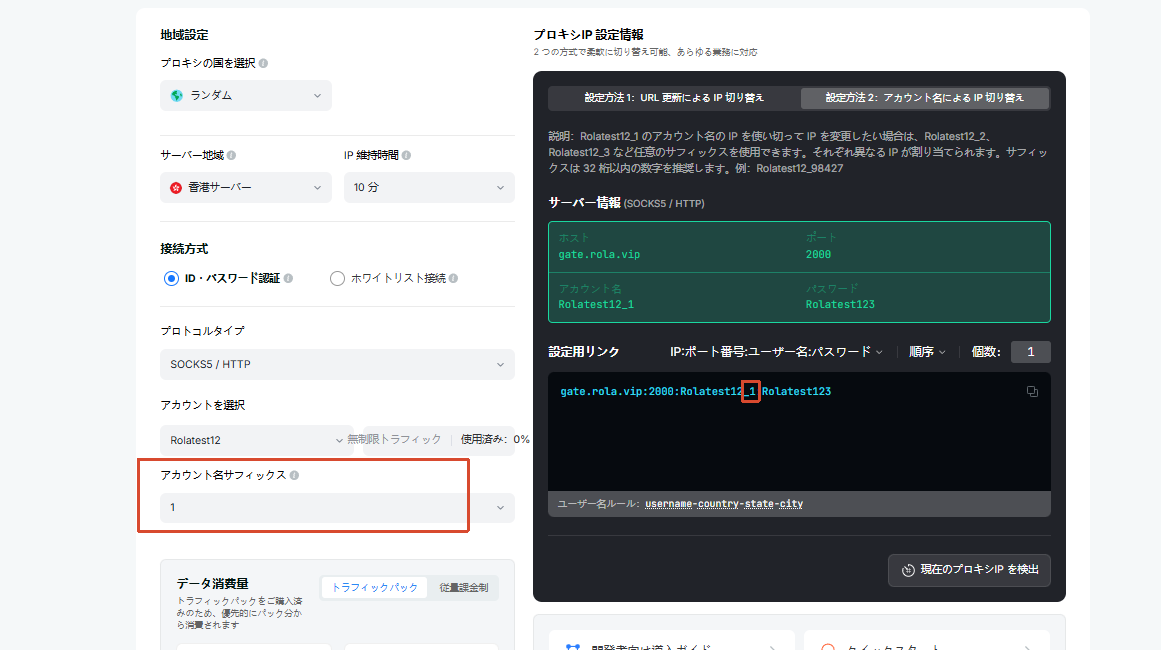This screenshot has height=650, width=1161.
Task: Open the Rolatest12 account dropdown
Action: (x=257, y=440)
